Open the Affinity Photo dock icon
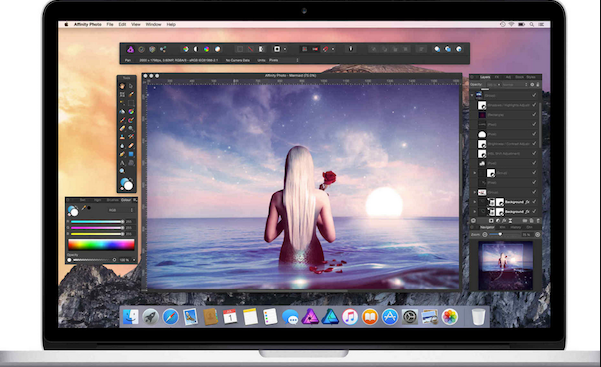 [x=310, y=317]
